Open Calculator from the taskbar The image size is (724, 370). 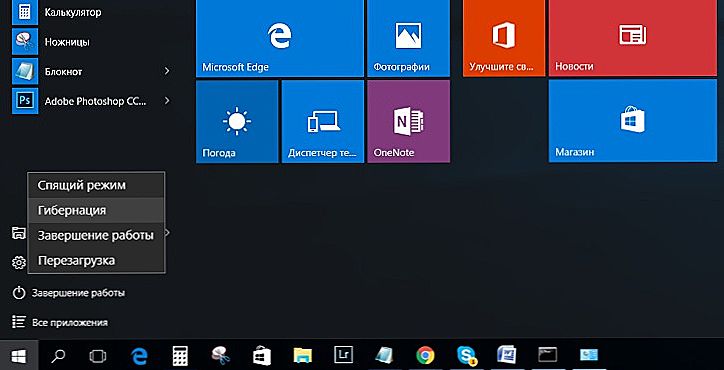[x=180, y=356]
